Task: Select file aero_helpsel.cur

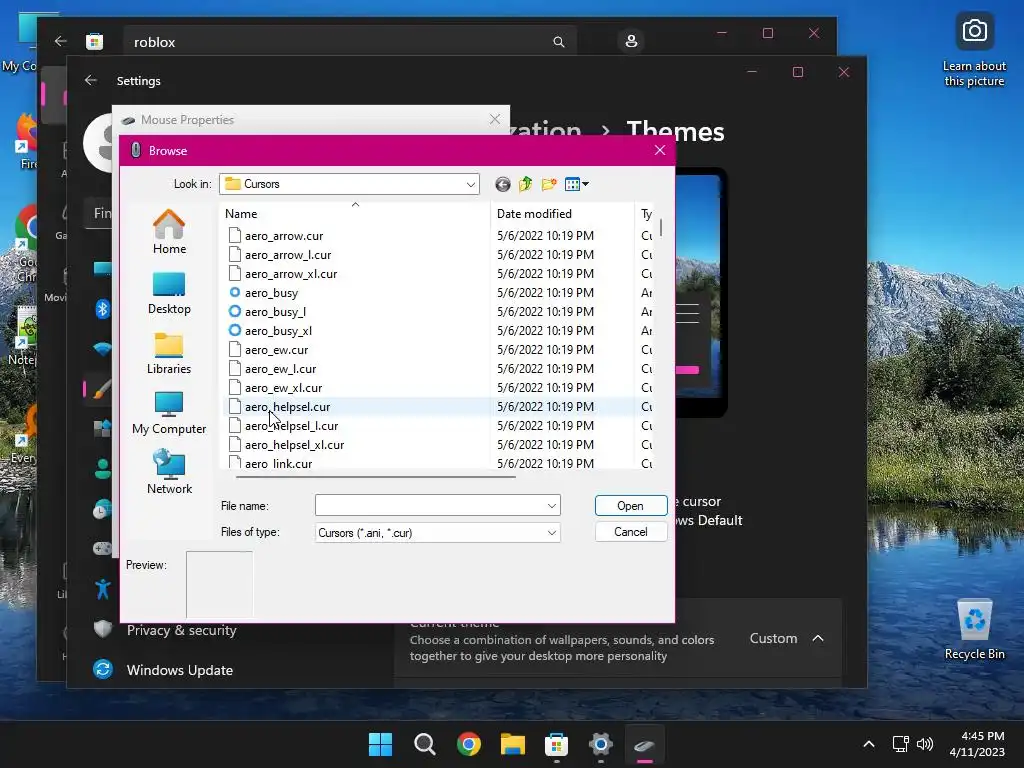Action: pos(287,406)
